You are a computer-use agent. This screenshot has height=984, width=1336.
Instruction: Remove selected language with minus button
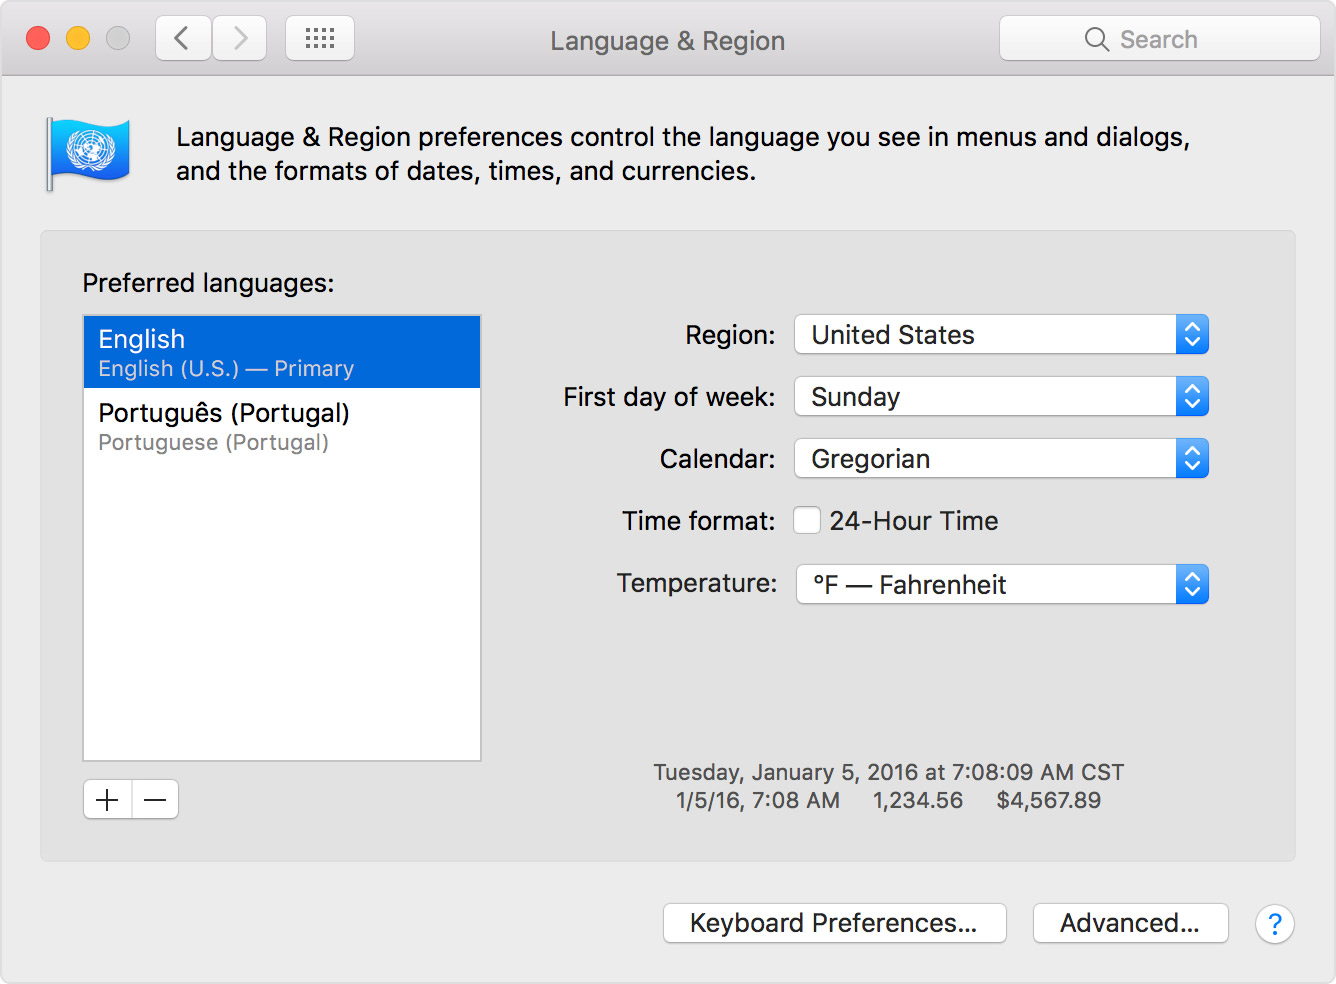click(x=155, y=800)
